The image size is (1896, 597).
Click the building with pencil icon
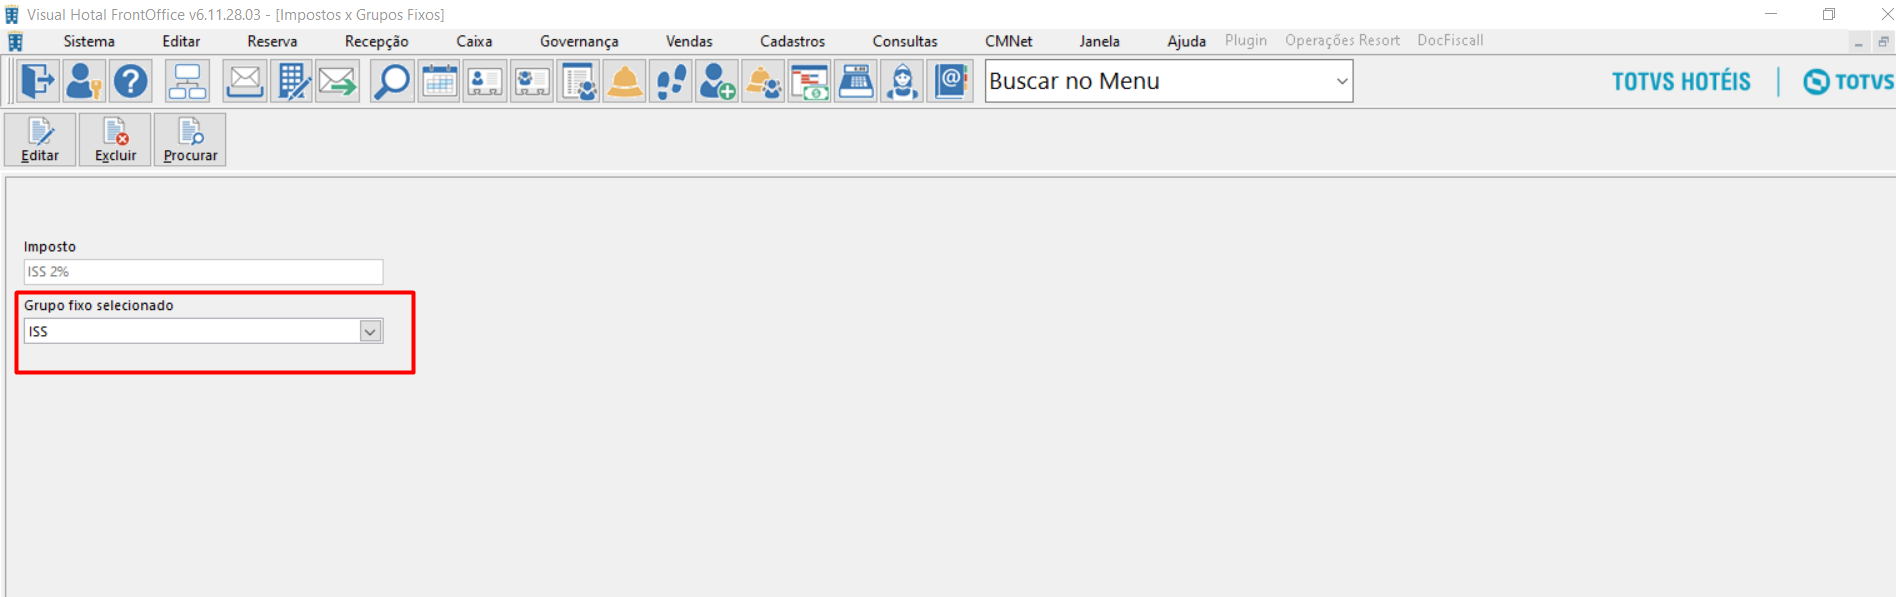pos(292,81)
